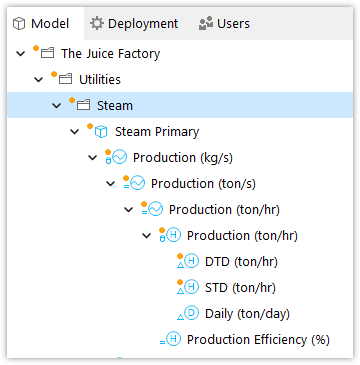Image resolution: width=360 pixels, height=365 pixels.
Task: Select the Production (kg/s) item
Action: [x=183, y=158]
